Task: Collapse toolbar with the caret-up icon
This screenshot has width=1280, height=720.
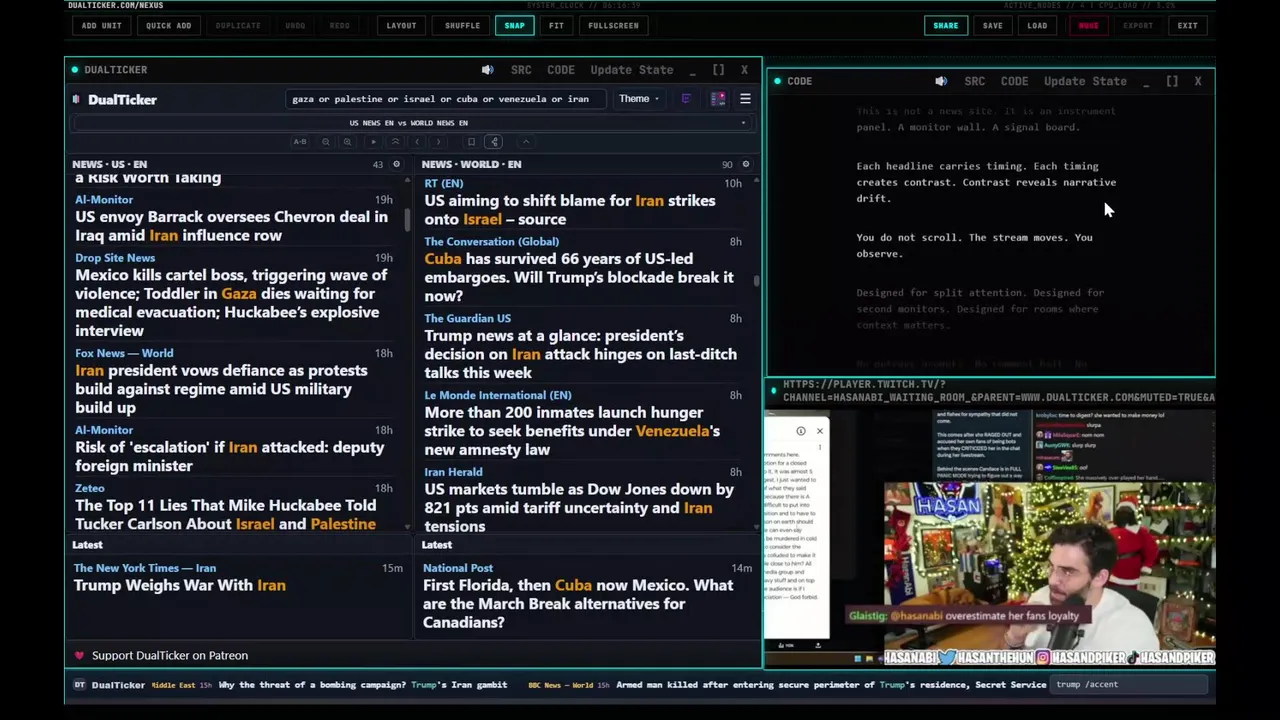Action: click(526, 142)
